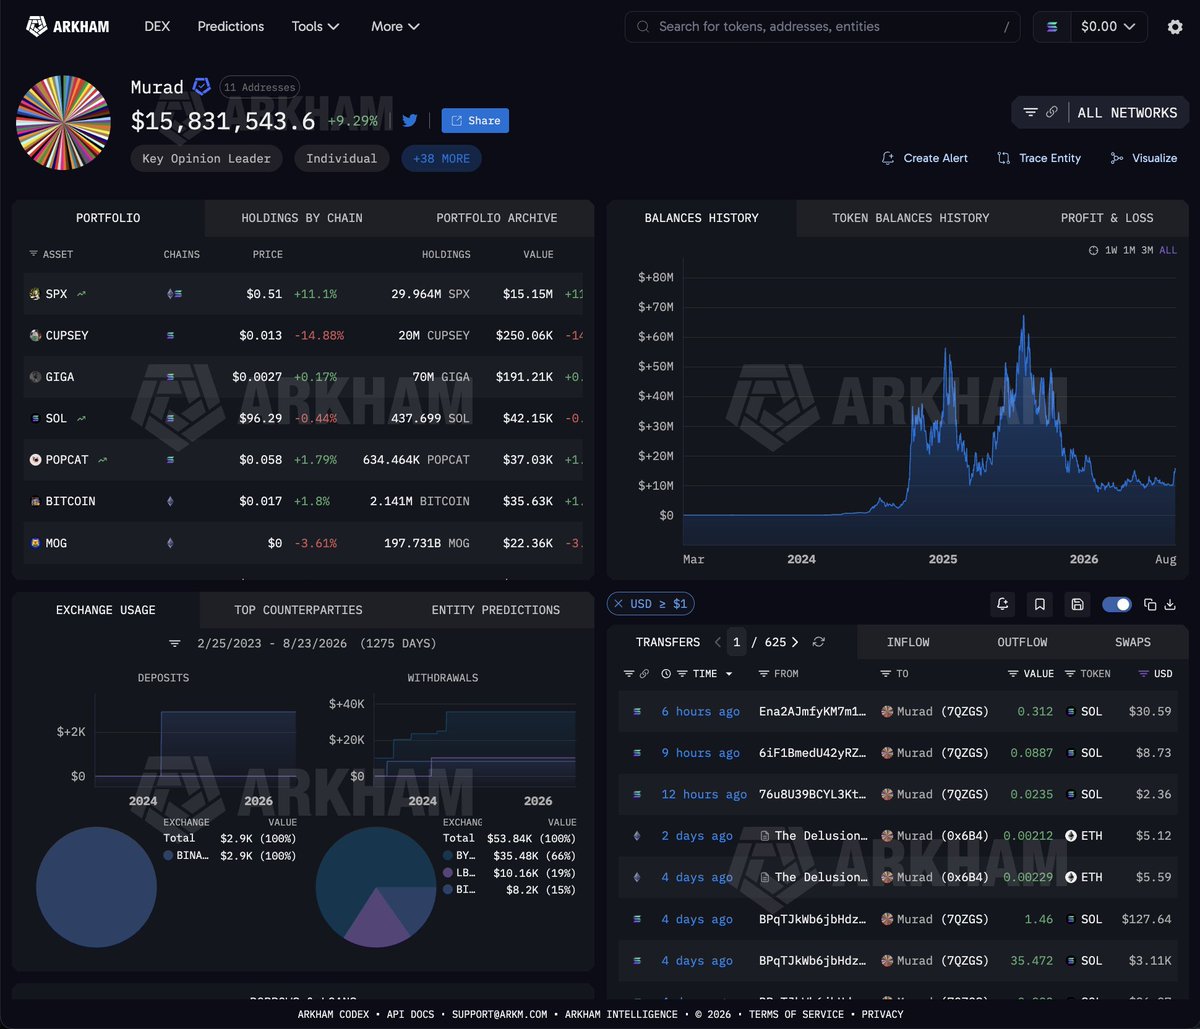The image size is (1200, 1029).
Task: Click the chart settings circle icon beside 1W
Action: pyautogui.click(x=1093, y=250)
